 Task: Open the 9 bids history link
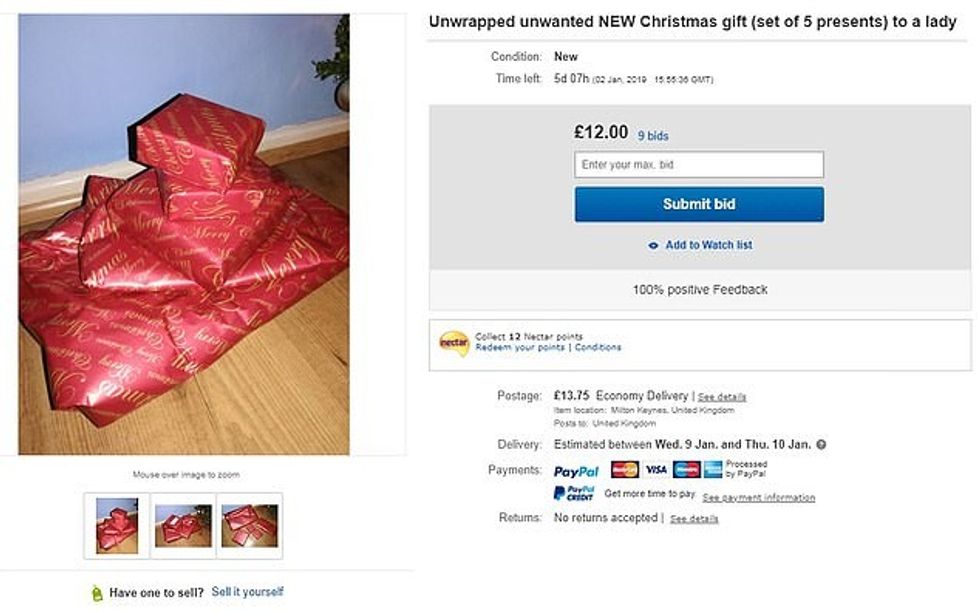[653, 136]
